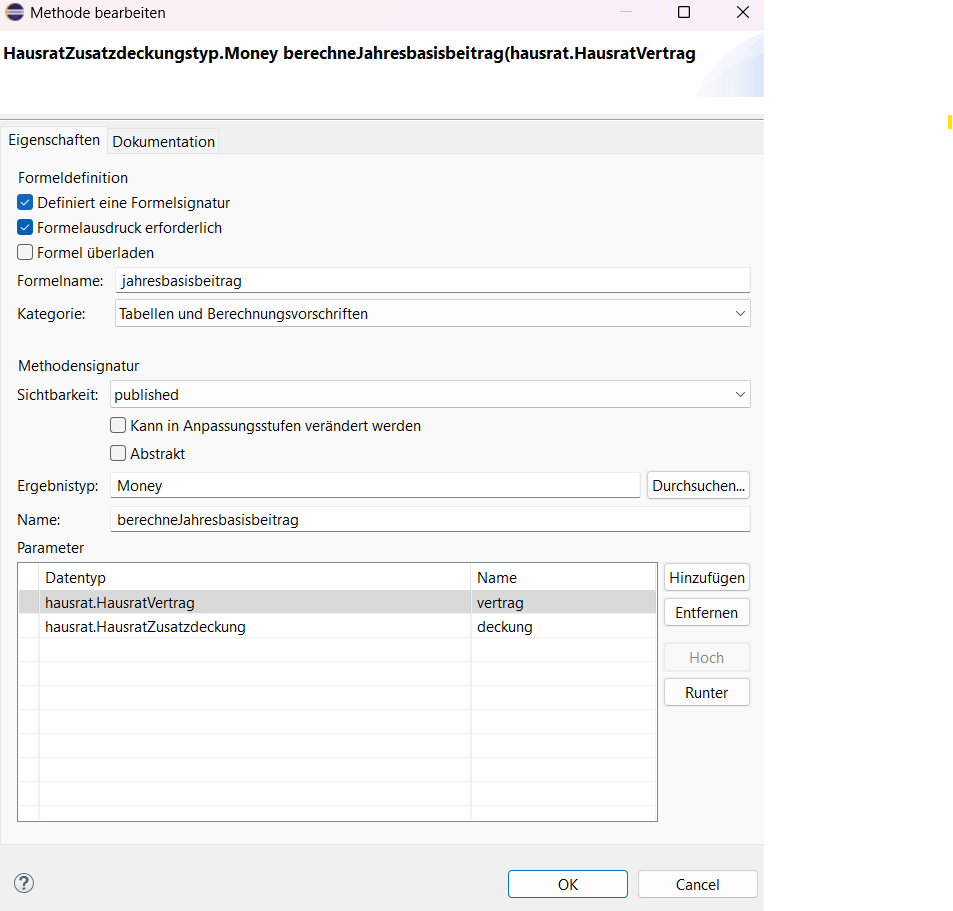The image size is (953, 911).
Task: Open the Kategorie dropdown
Action: [740, 312]
